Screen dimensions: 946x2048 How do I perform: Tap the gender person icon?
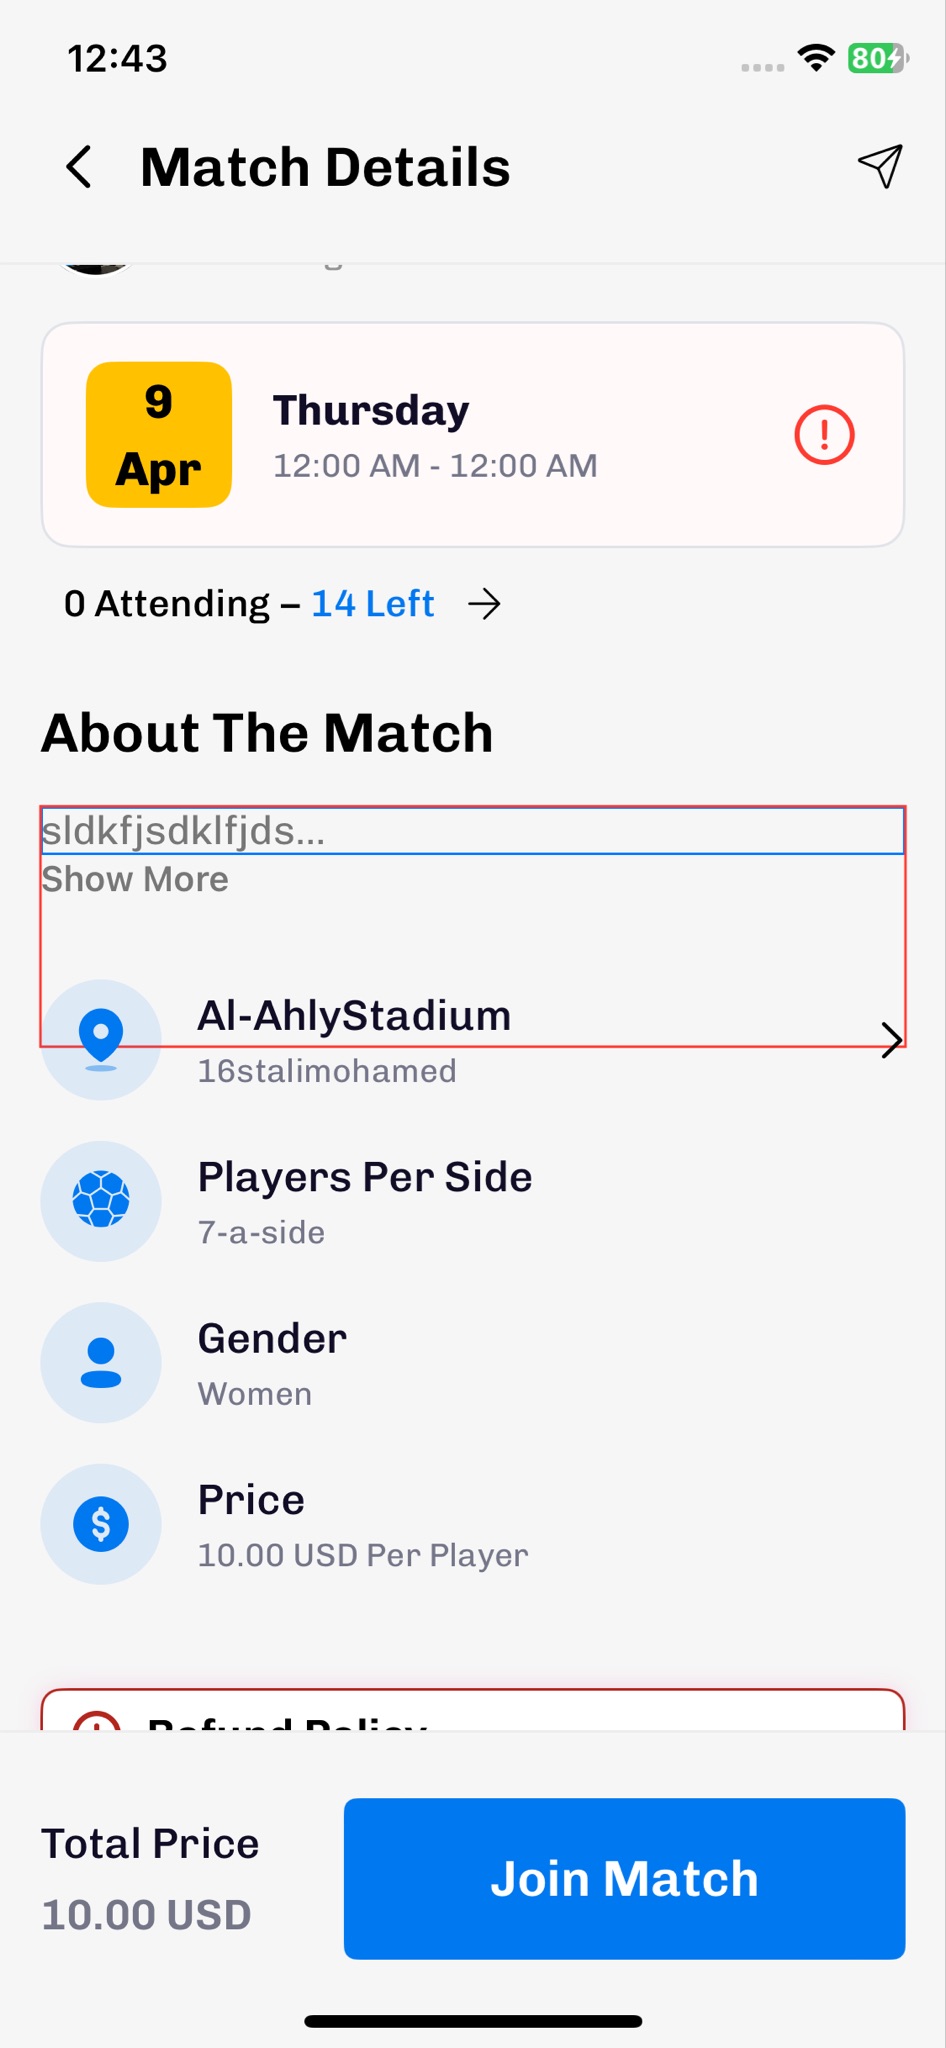click(101, 1362)
